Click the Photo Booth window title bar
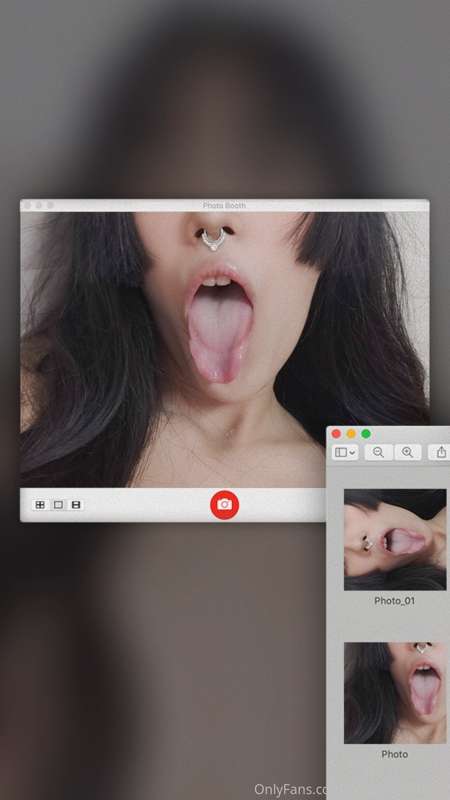 [224, 205]
